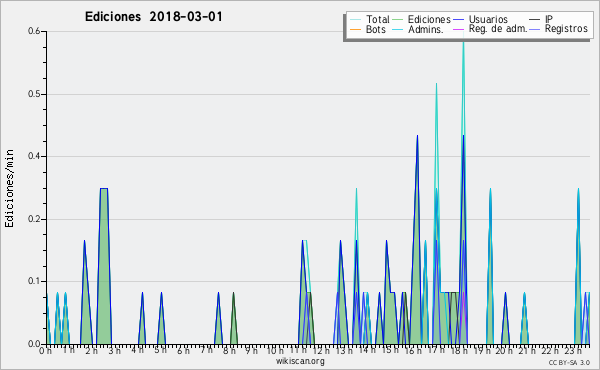Click the 'wikiscan.org' label below the chart
This screenshot has height=370, width=600.
tap(300, 361)
